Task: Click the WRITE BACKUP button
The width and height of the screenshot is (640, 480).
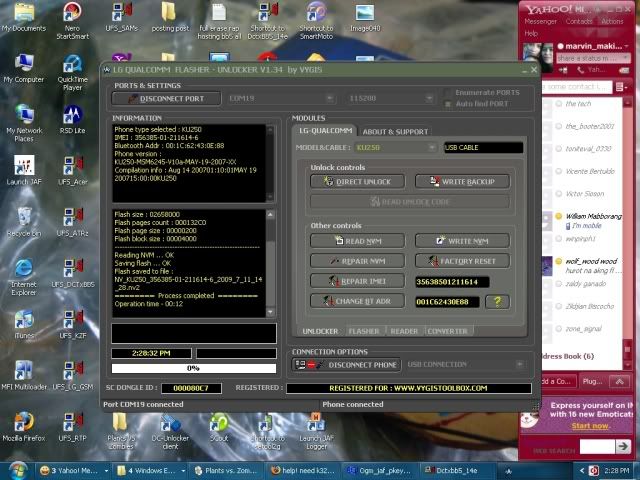Action: point(462,182)
